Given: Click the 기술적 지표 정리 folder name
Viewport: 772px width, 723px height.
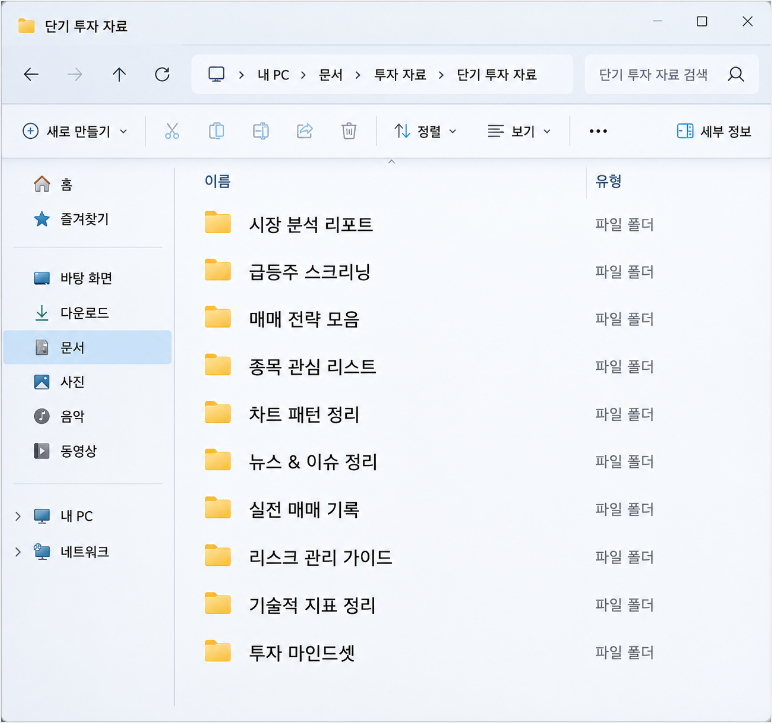Looking at the screenshot, I should point(312,605).
